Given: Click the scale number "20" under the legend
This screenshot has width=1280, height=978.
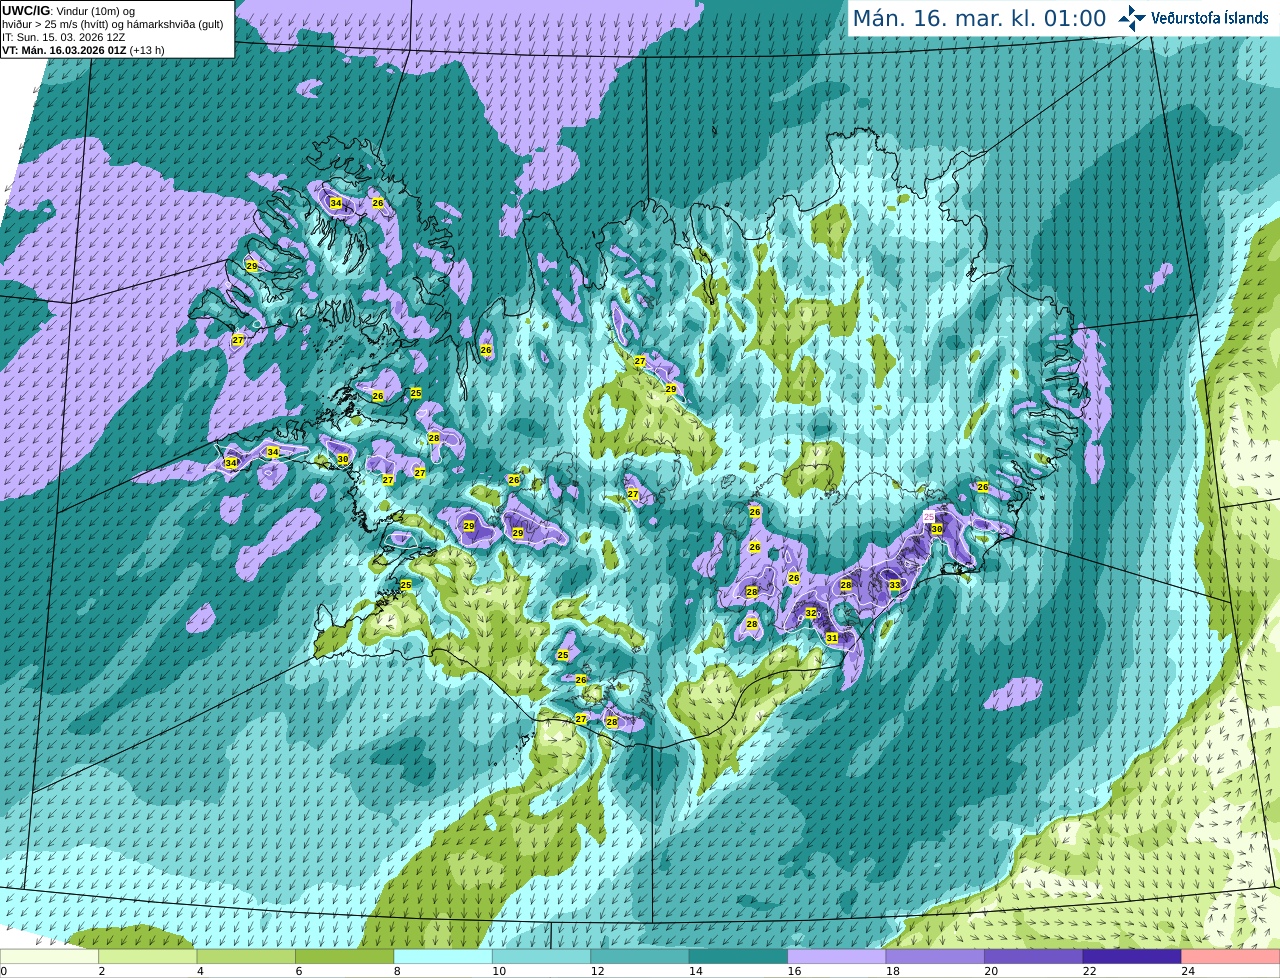Looking at the screenshot, I should coord(991,971).
